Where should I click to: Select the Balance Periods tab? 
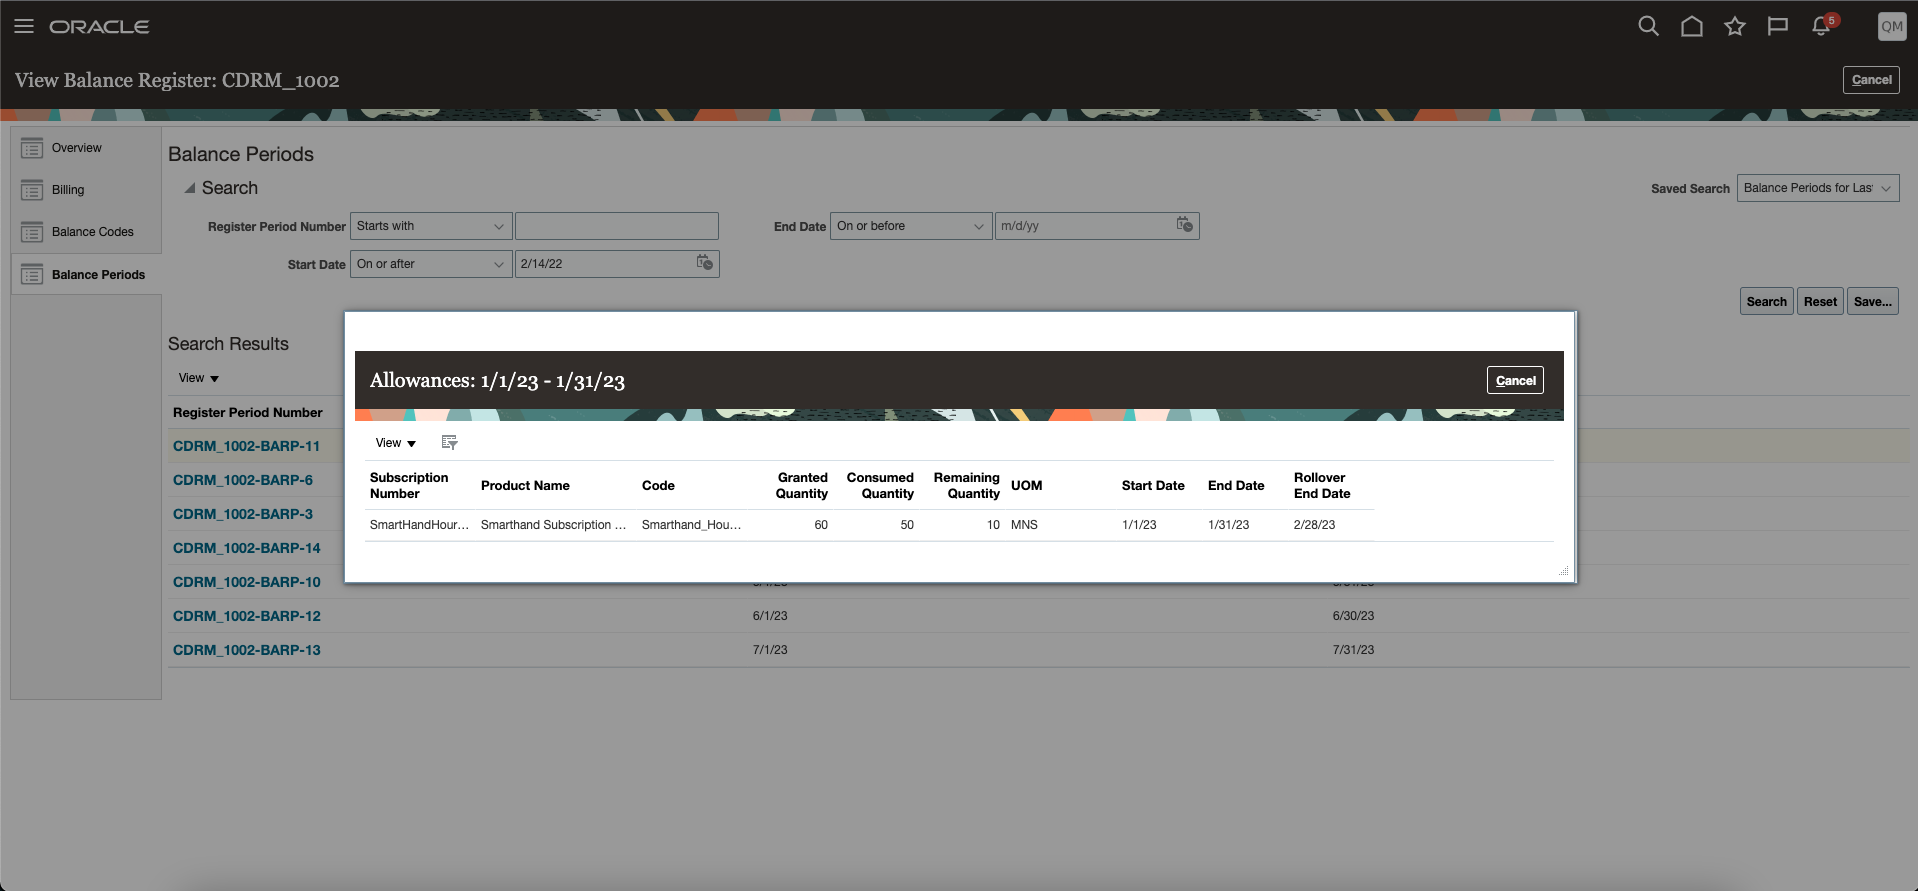(98, 275)
